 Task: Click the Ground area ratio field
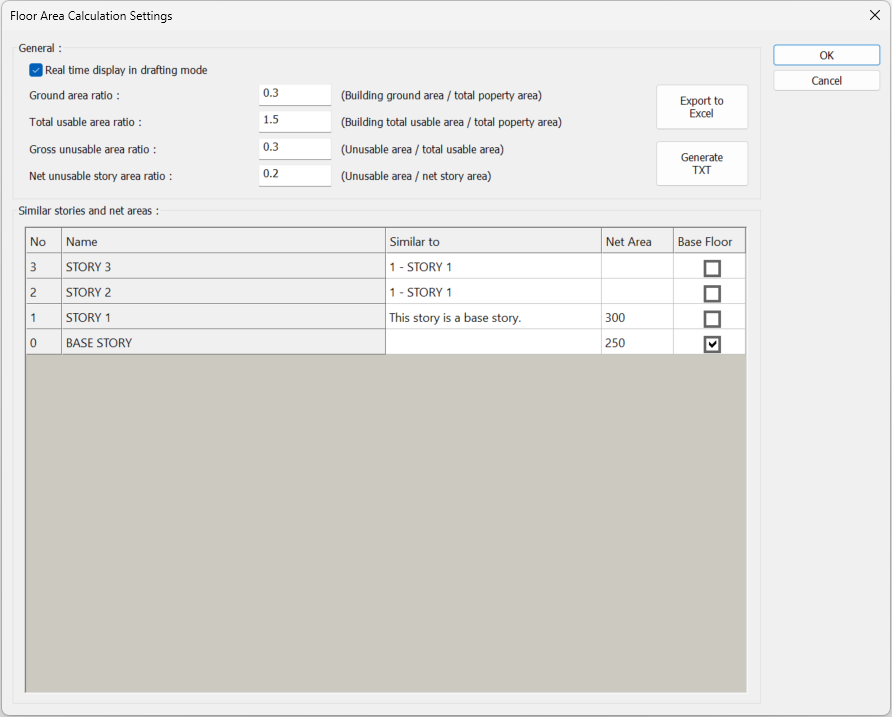(x=294, y=94)
